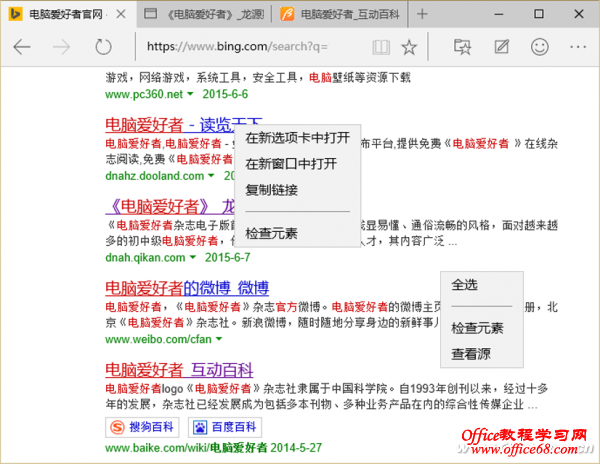Expand dropdown arrow next to www.pc360.net
The width and height of the screenshot is (600, 464).
pyautogui.click(x=190, y=94)
